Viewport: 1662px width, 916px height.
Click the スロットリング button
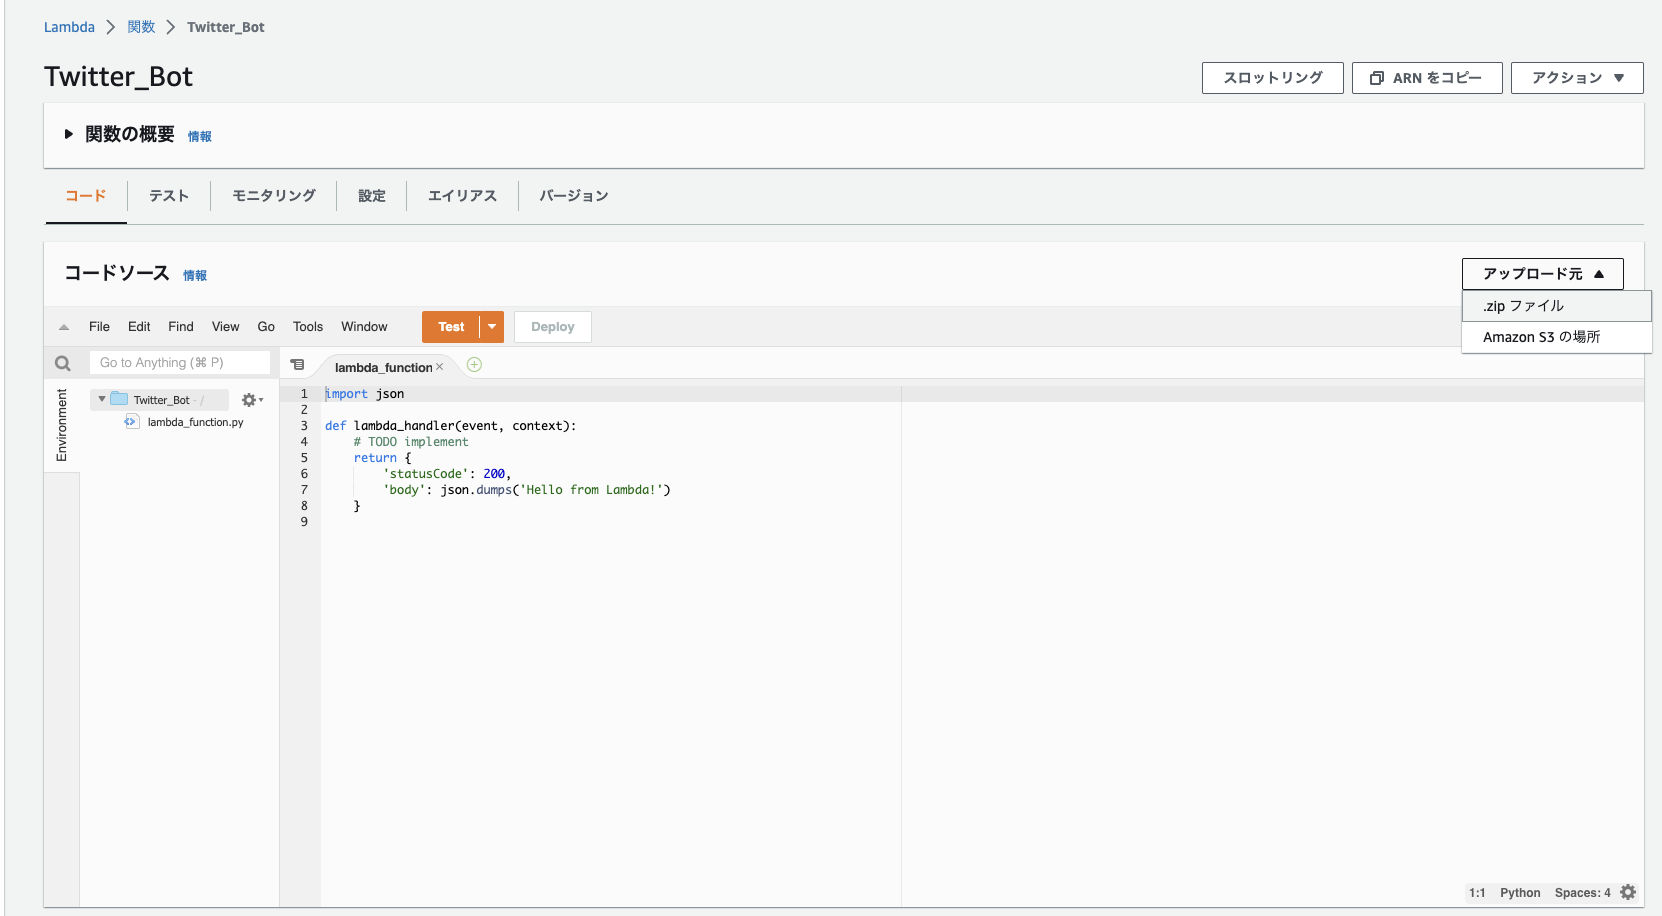pyautogui.click(x=1273, y=78)
